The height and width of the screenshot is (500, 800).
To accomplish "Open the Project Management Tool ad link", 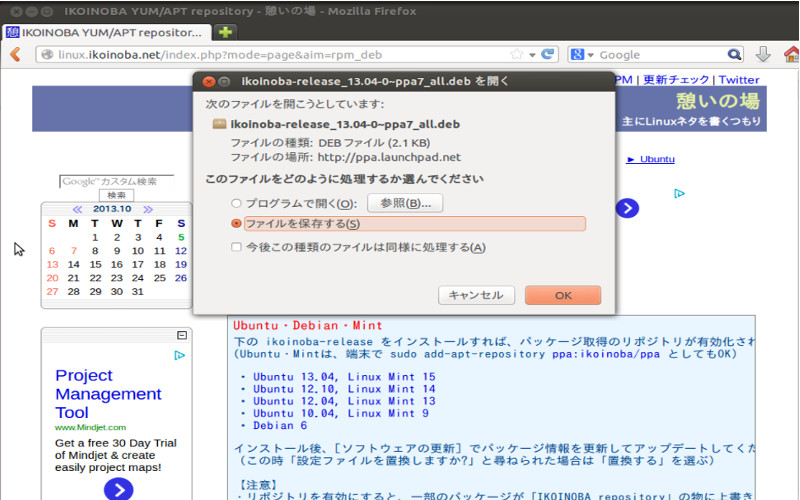I will click(108, 394).
